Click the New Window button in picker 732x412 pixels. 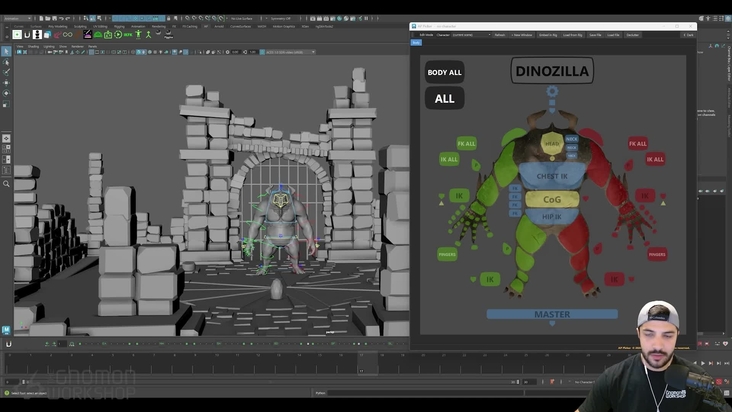pyautogui.click(x=521, y=35)
